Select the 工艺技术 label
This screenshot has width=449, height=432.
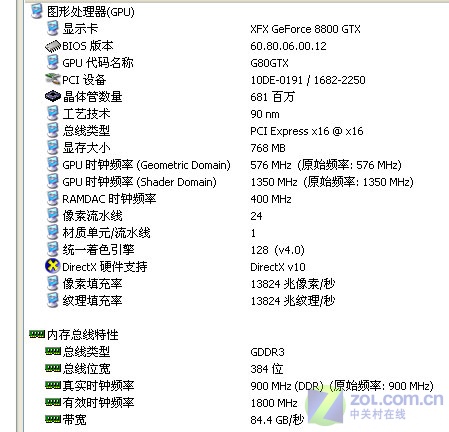pyautogui.click(x=86, y=114)
